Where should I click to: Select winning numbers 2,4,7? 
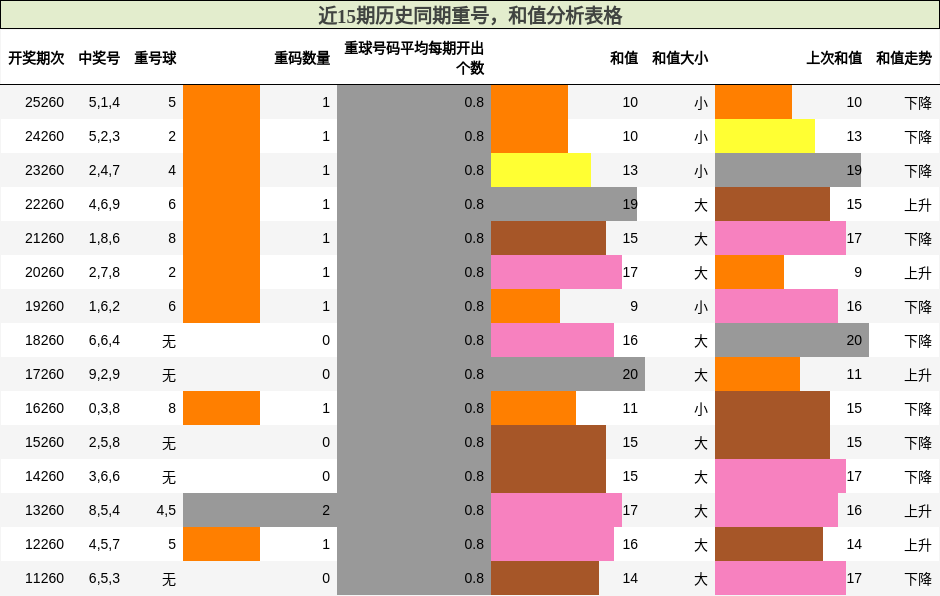(104, 170)
